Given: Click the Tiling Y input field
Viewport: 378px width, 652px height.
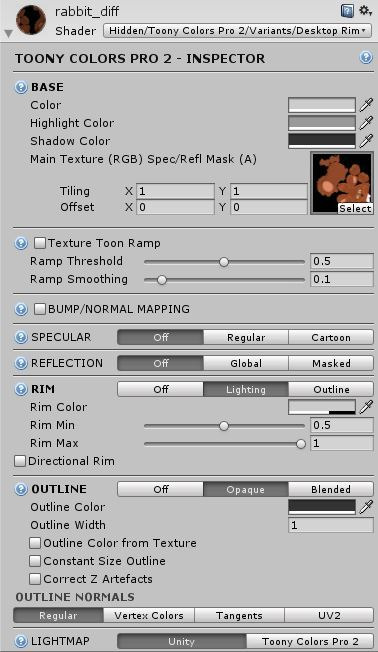Looking at the screenshot, I should click(269, 191).
